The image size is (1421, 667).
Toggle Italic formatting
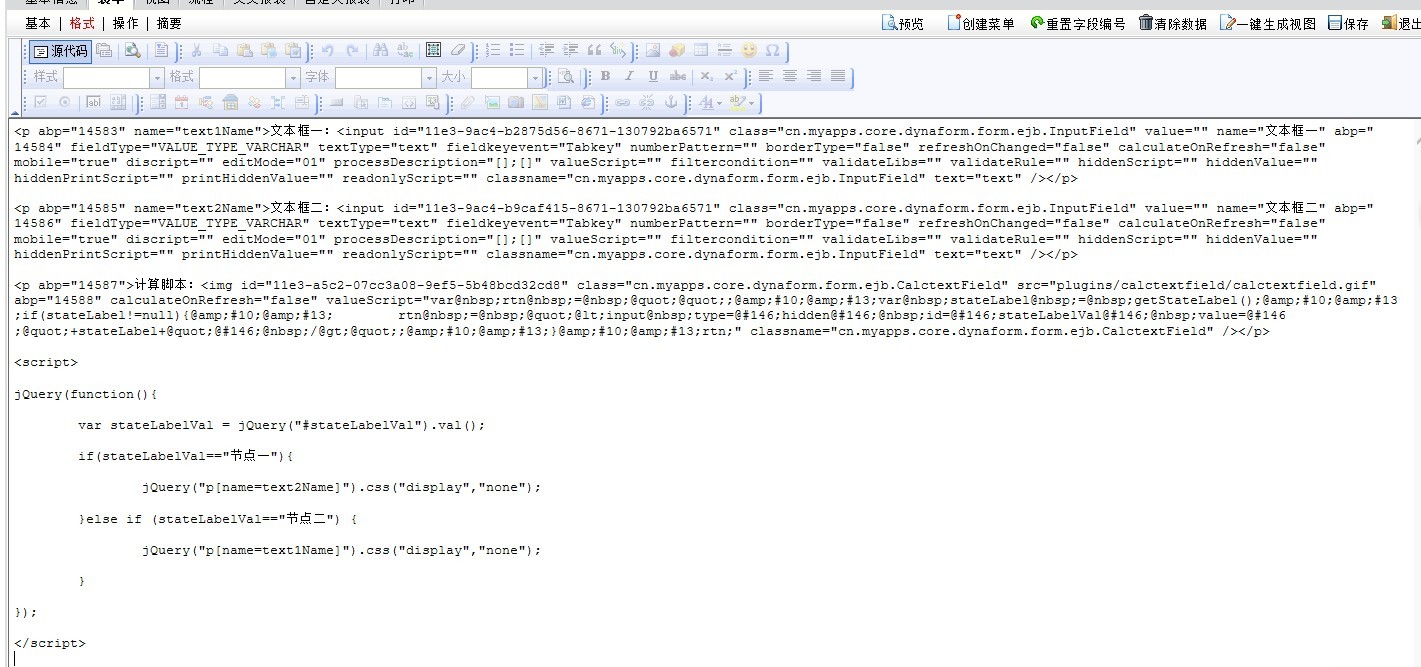tap(629, 76)
